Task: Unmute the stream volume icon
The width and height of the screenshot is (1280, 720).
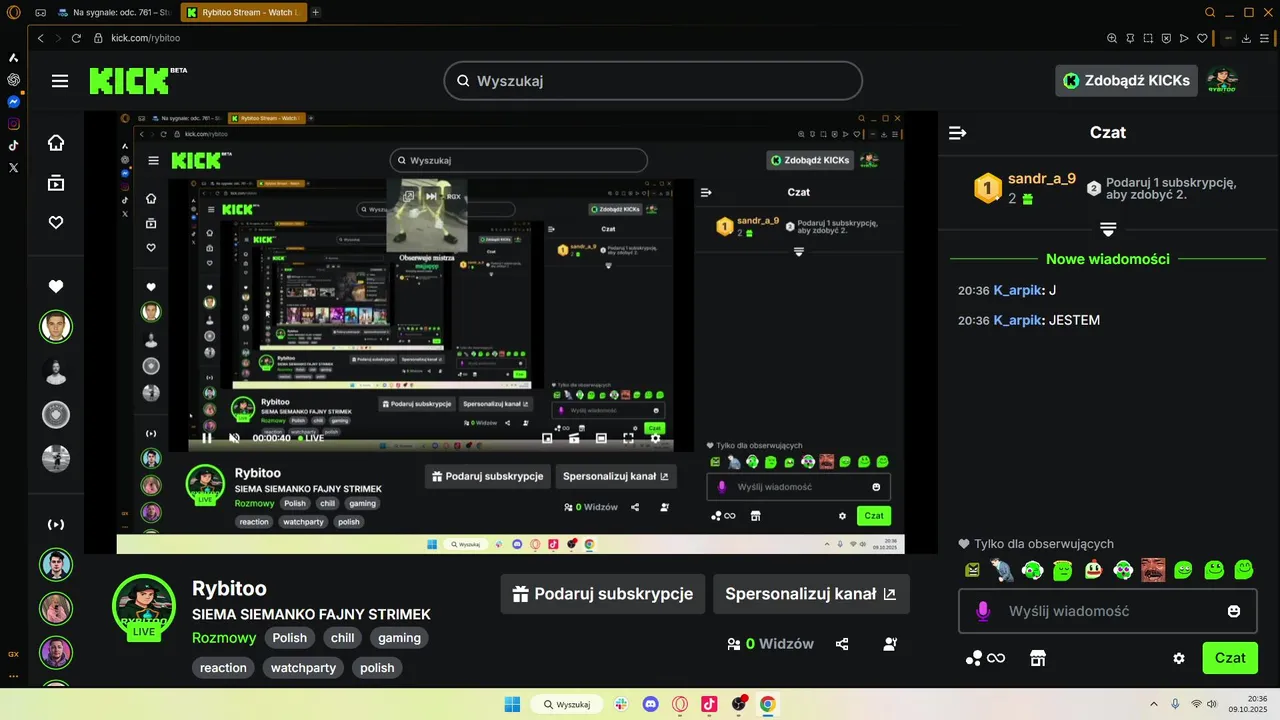Action: click(x=234, y=438)
